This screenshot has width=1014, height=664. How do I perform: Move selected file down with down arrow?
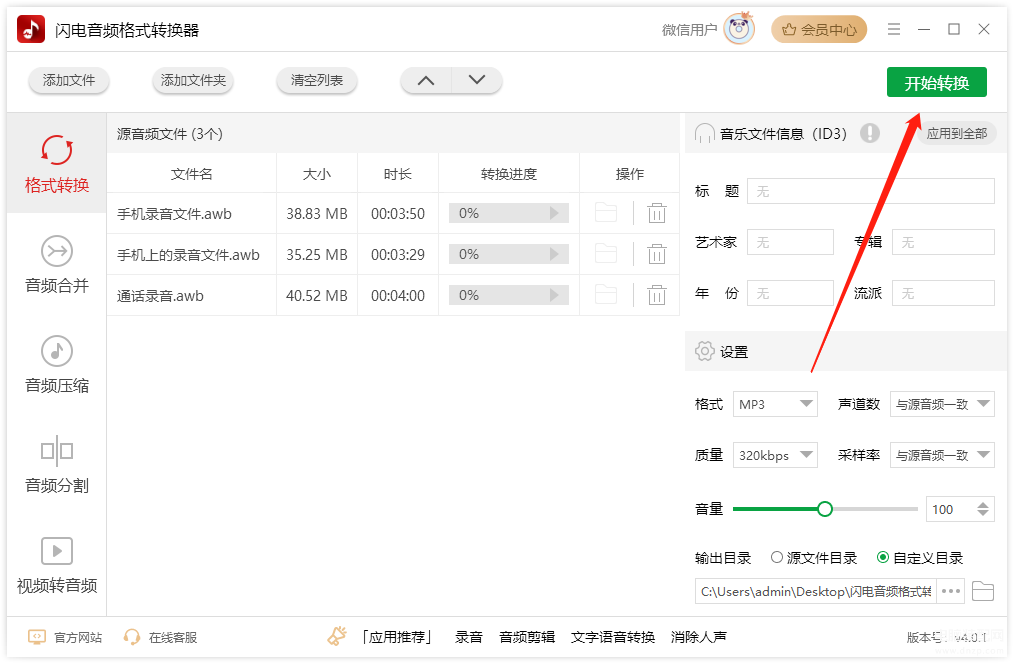(477, 80)
